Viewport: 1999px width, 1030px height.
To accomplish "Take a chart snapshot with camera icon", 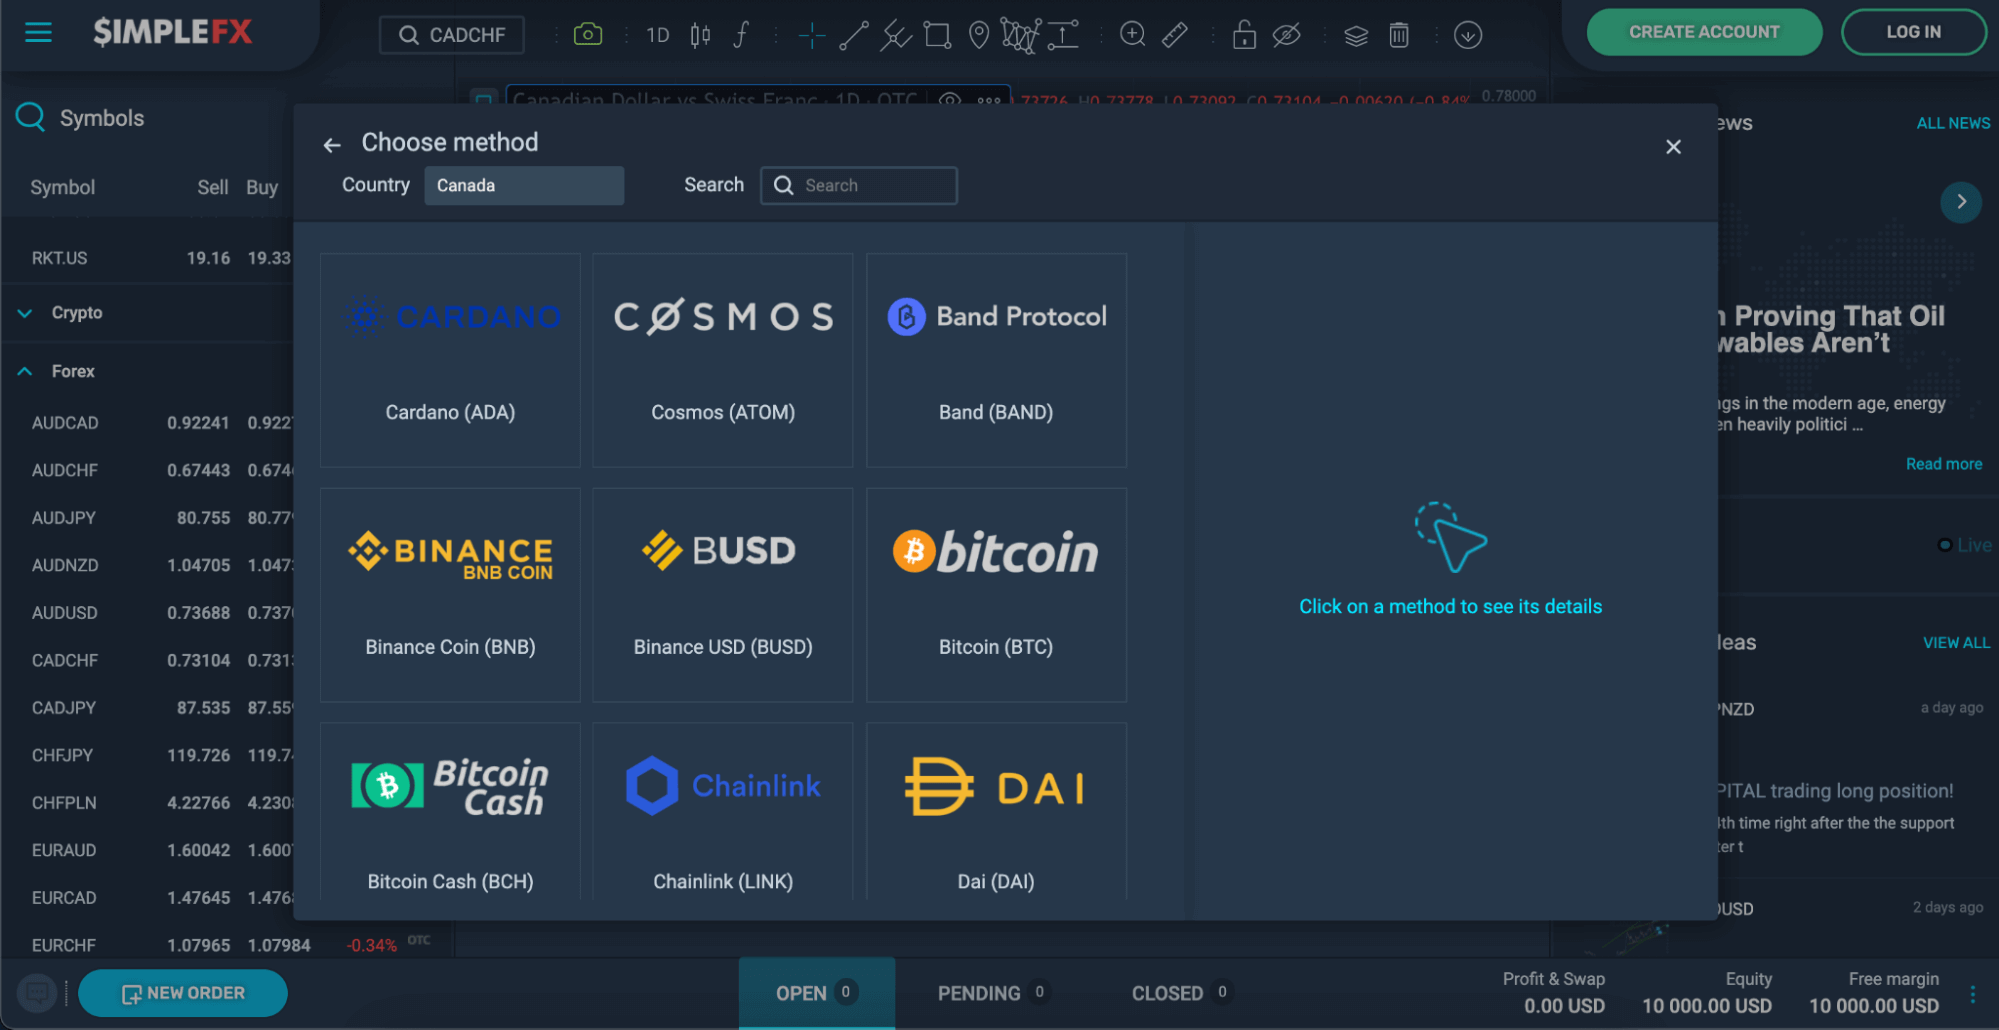I will [x=588, y=35].
